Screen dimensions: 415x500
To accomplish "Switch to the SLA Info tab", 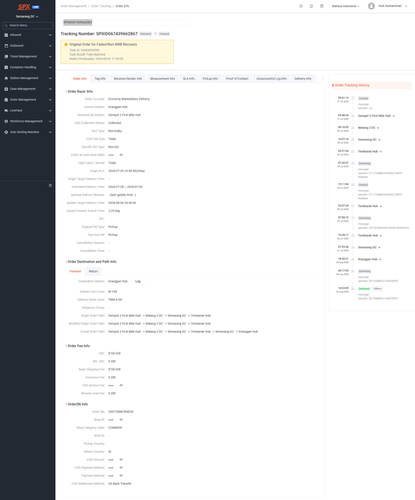I will point(189,79).
